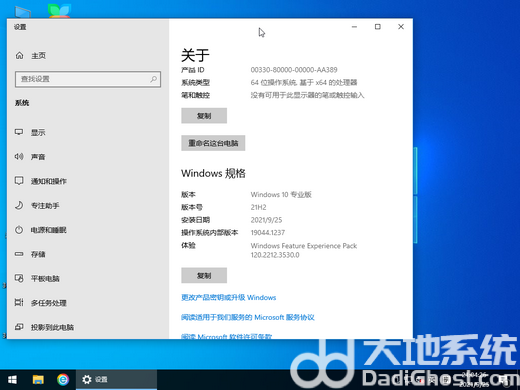
Task: Maximize the Settings window
Action: tap(378, 27)
